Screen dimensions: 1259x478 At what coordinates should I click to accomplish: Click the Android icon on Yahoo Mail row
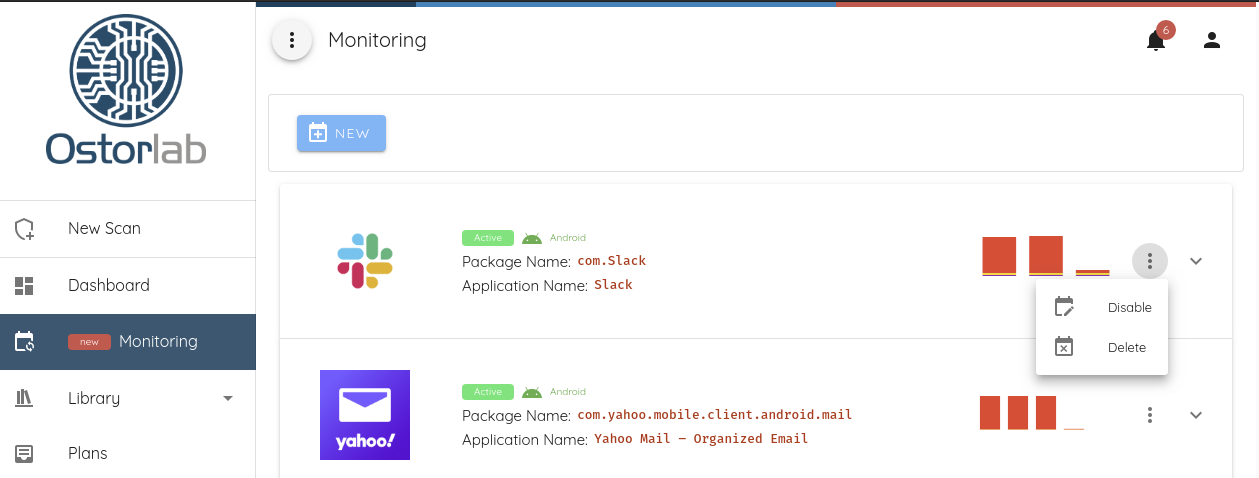[x=532, y=392]
